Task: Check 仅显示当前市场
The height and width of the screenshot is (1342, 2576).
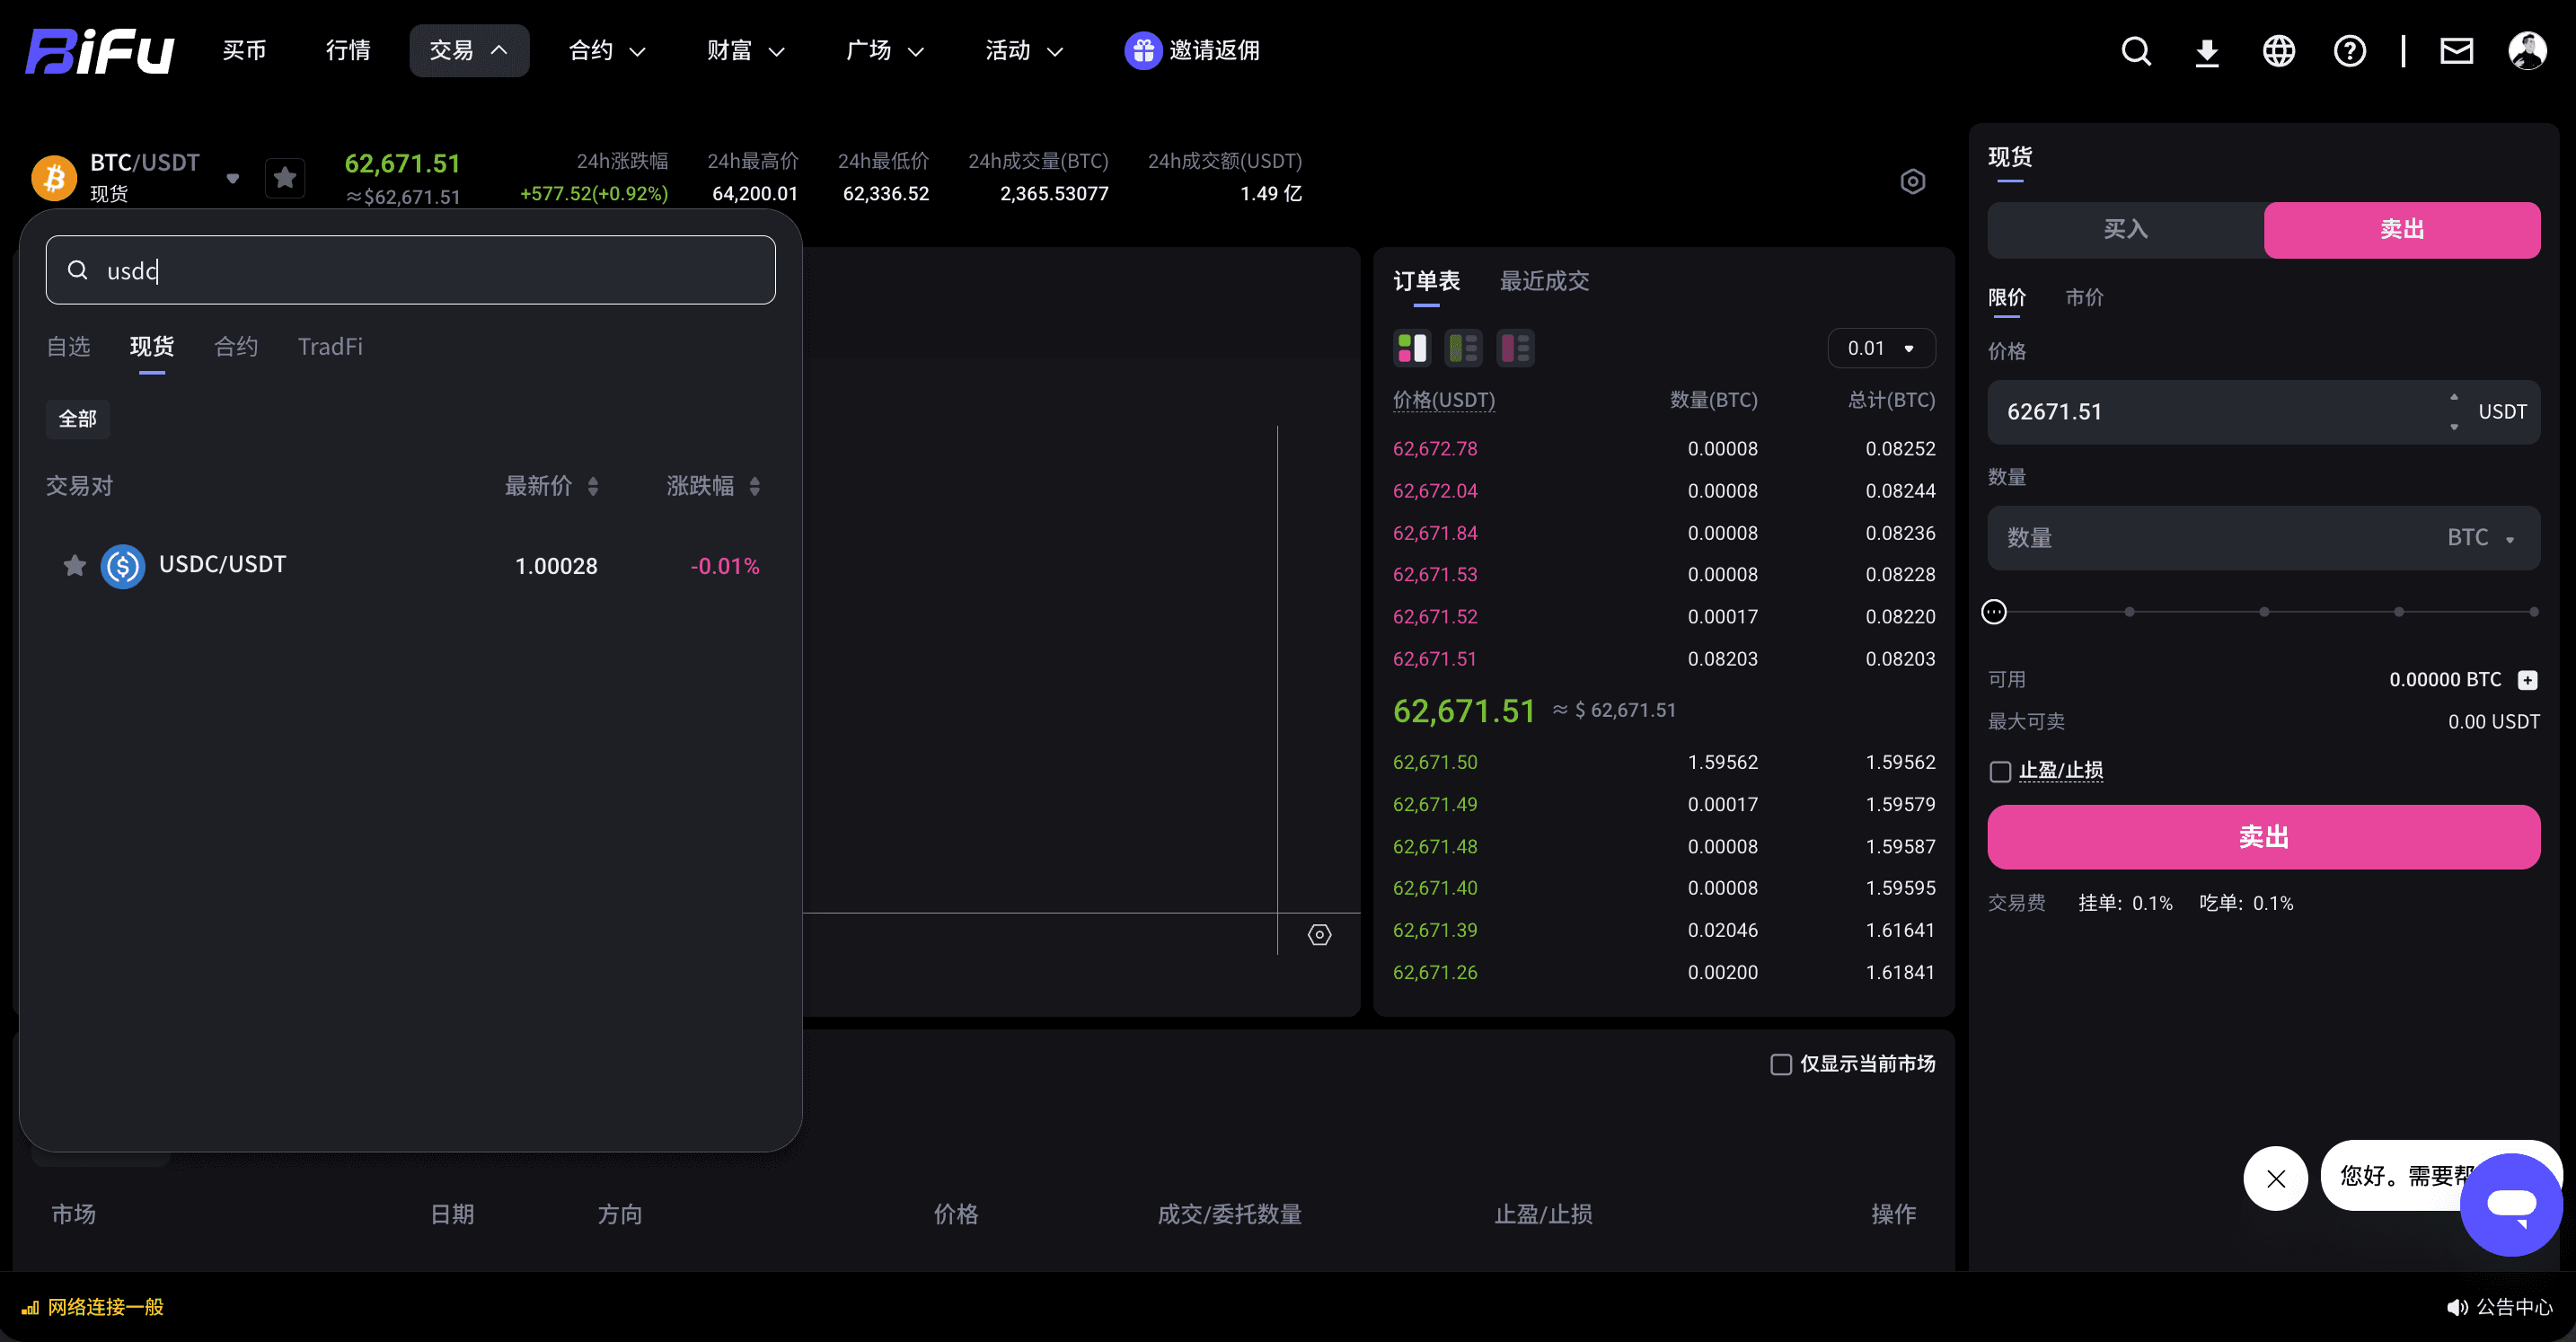Action: 1780,1064
